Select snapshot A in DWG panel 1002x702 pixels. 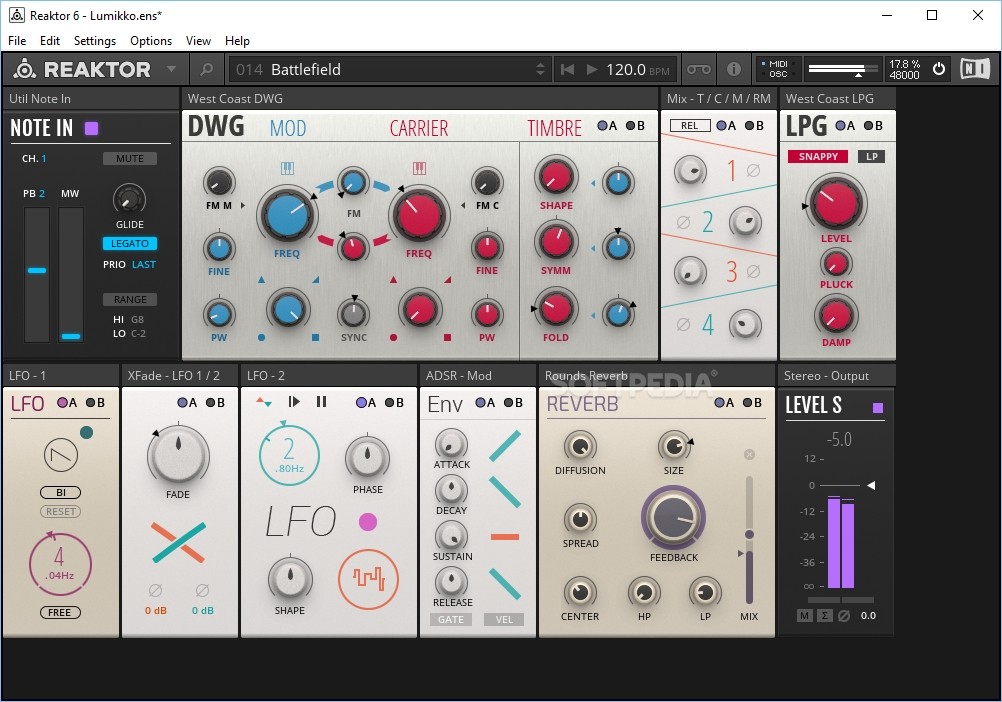tap(607, 126)
